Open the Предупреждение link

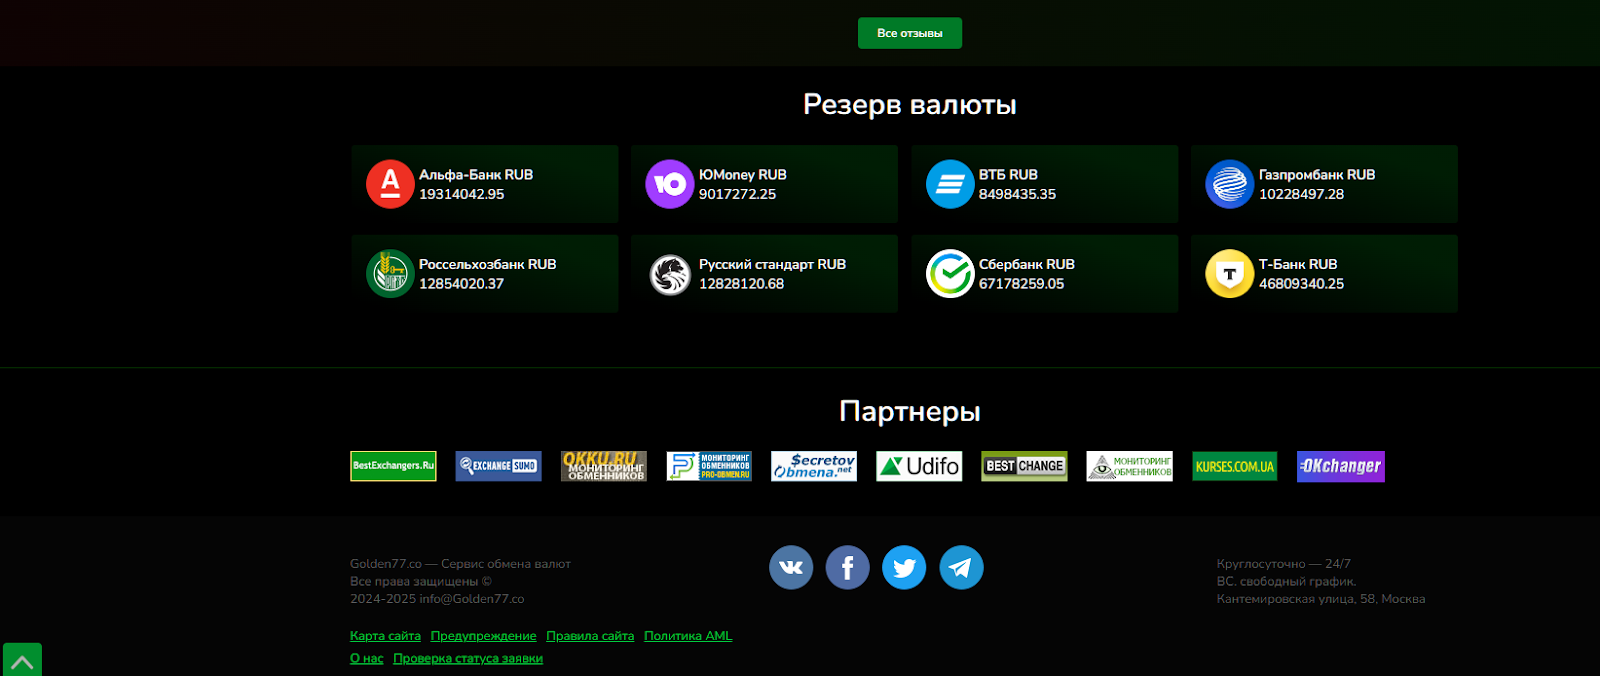click(483, 636)
